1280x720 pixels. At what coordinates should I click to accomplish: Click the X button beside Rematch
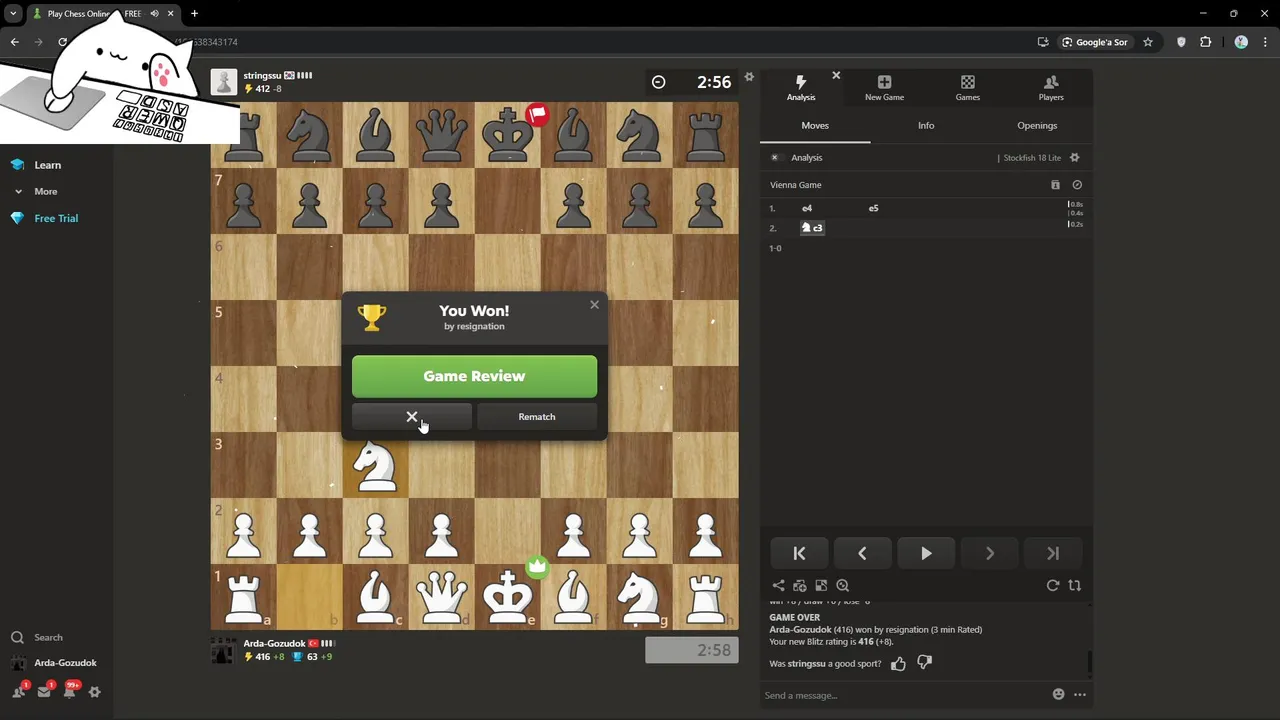coord(412,417)
